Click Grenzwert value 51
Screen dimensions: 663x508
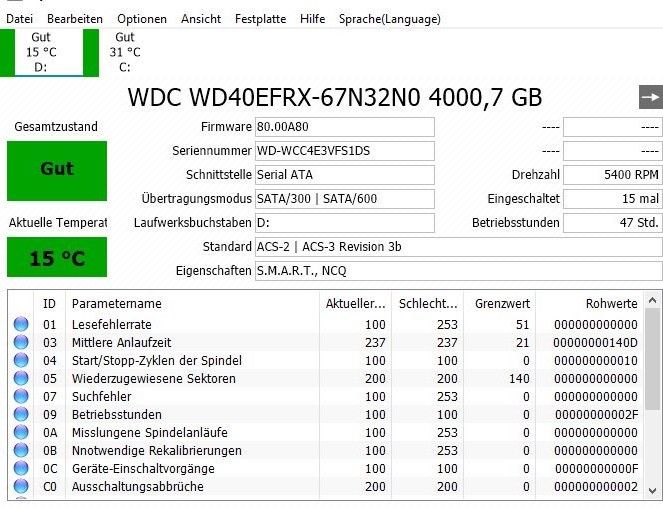523,324
